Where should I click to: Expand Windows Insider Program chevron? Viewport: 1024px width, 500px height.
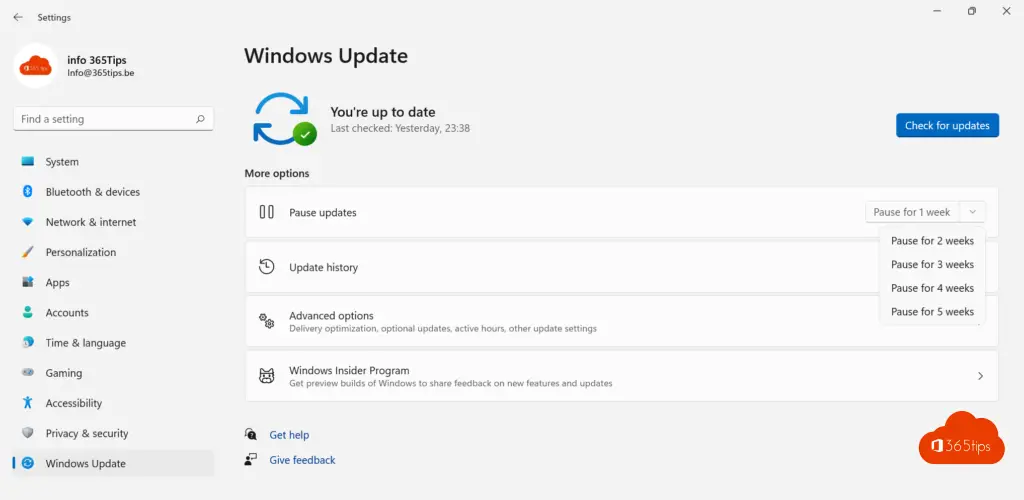980,376
